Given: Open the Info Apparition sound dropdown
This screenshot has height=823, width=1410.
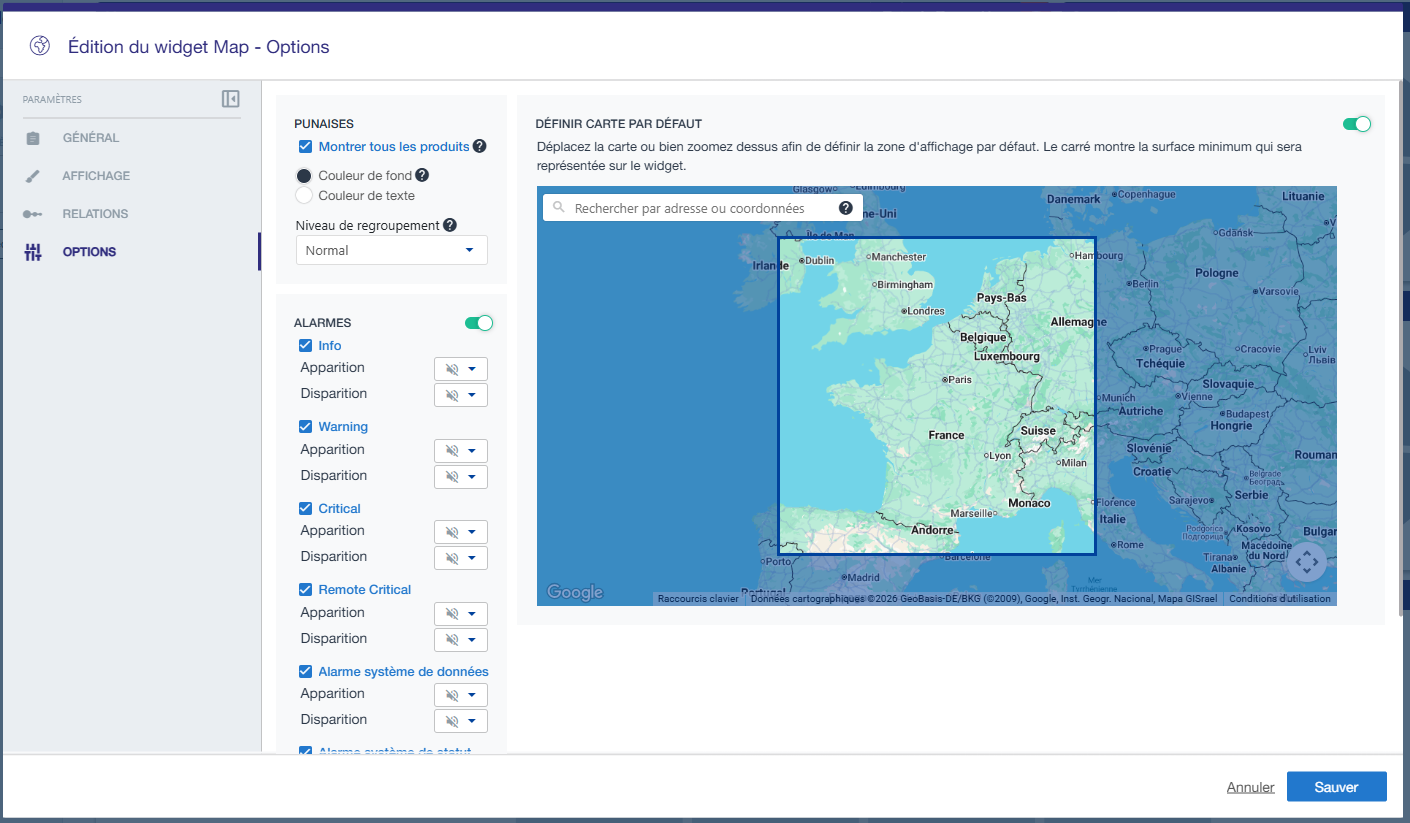Looking at the screenshot, I should (x=461, y=369).
